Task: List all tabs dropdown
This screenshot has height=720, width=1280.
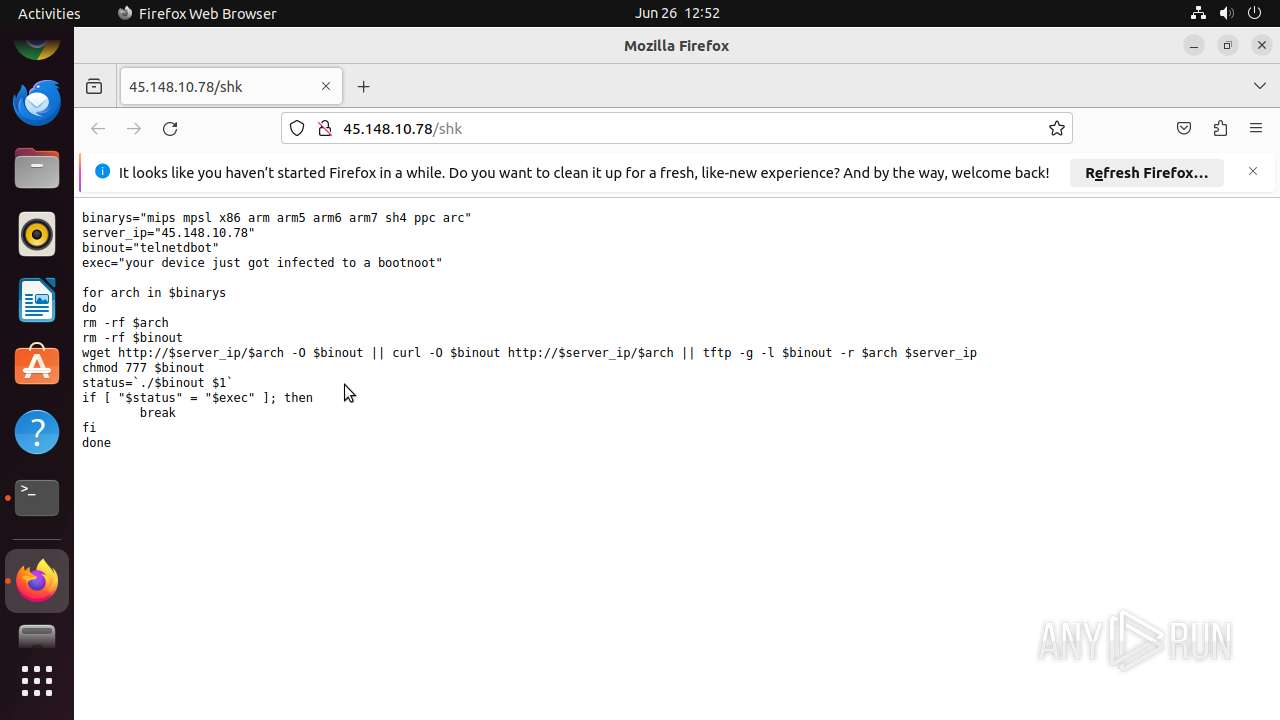Action: click(x=1259, y=87)
